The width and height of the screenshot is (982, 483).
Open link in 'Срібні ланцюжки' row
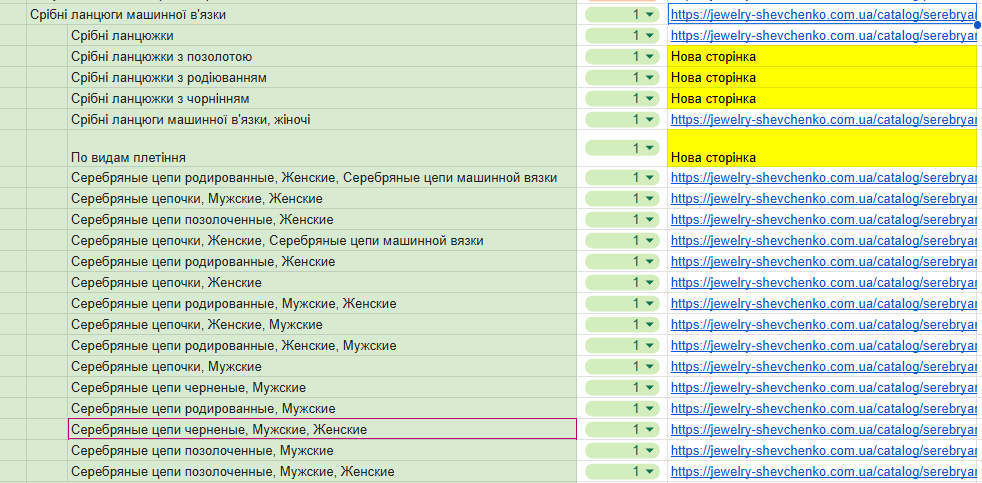click(824, 36)
